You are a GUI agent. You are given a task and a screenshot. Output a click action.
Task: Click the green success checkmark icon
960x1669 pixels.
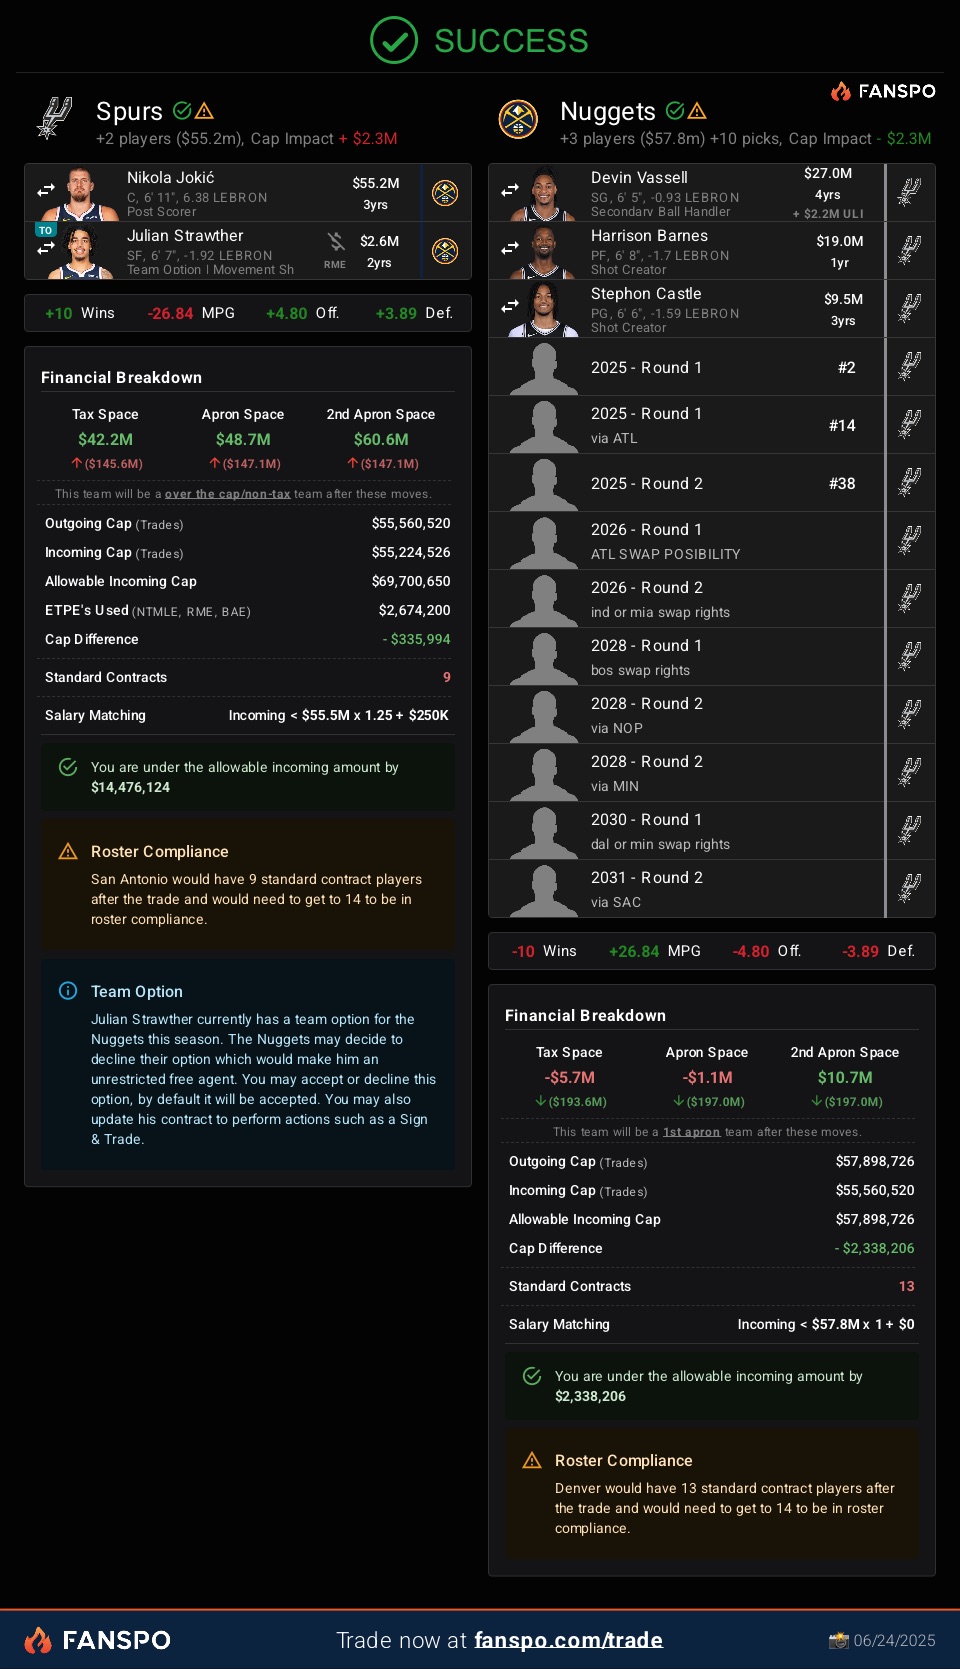pos(394,40)
